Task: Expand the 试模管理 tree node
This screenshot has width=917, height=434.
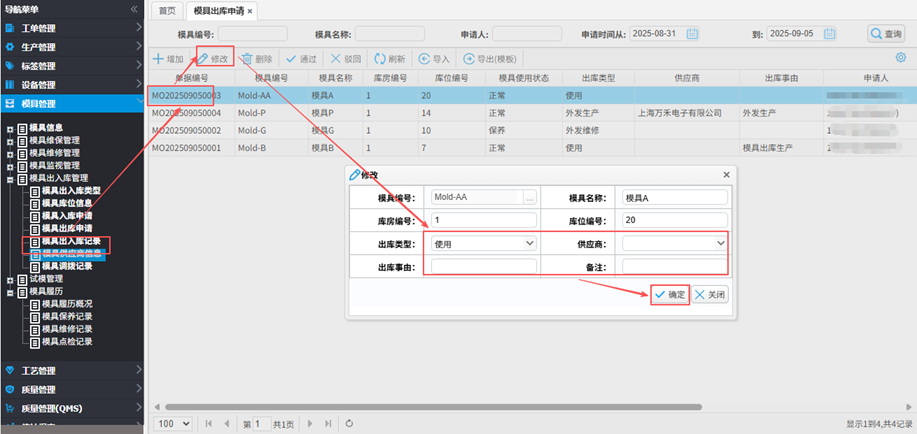Action: tap(11, 279)
